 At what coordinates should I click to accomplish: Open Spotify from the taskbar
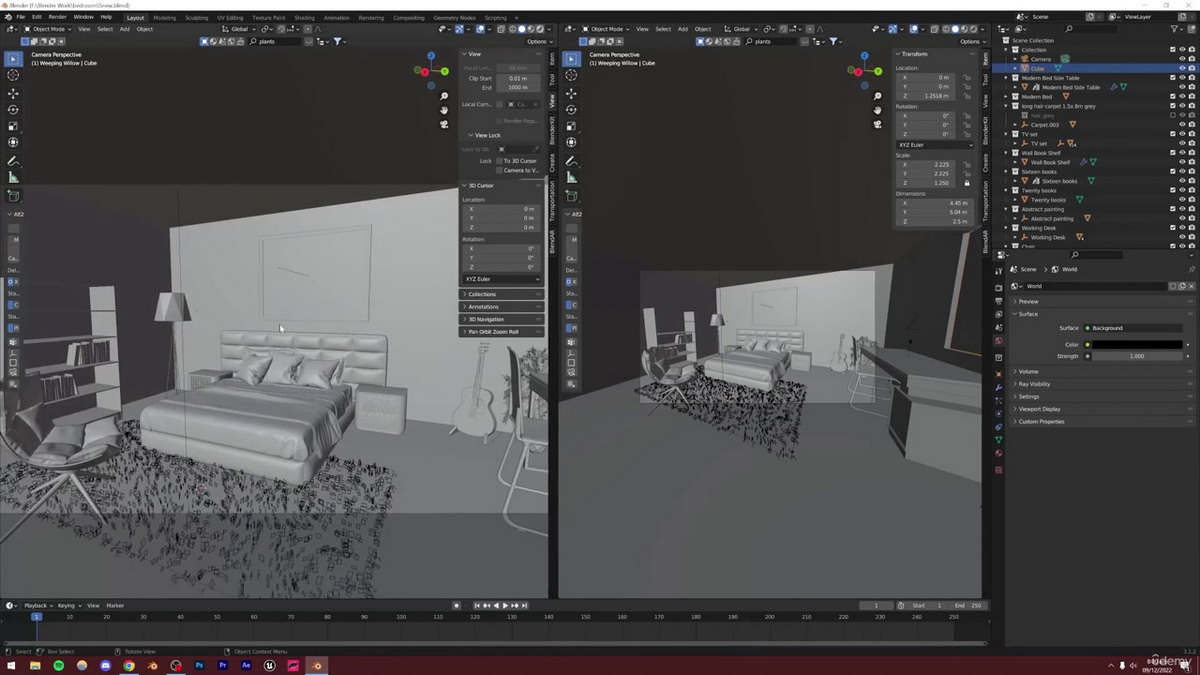pyautogui.click(x=58, y=665)
